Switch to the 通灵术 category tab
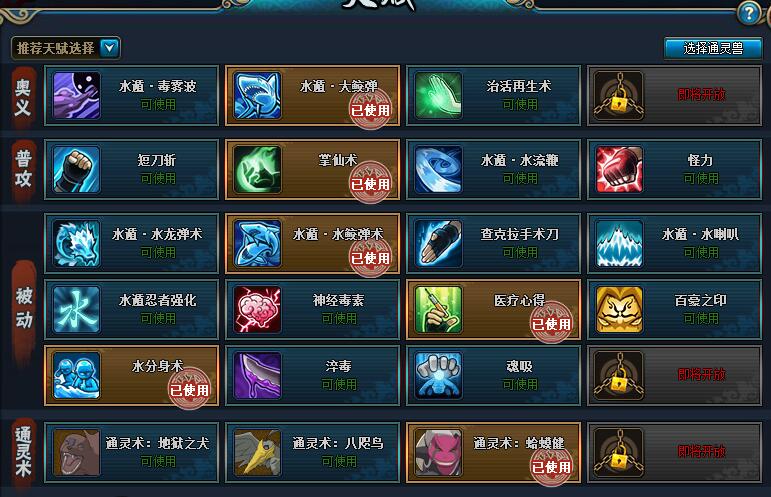This screenshot has width=771, height=497. [x=23, y=452]
